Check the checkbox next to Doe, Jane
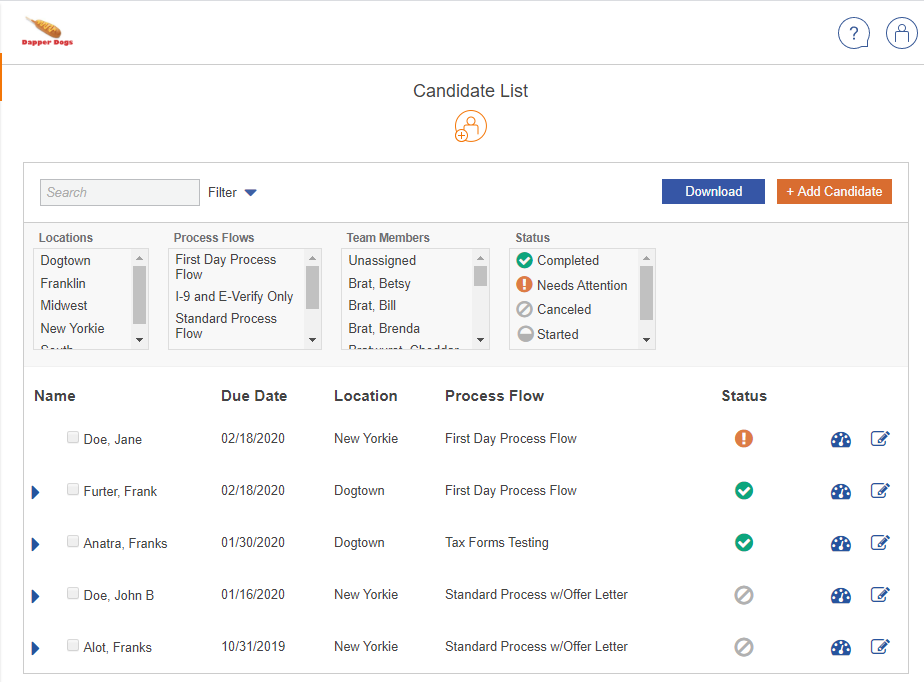924x682 pixels. tap(72, 437)
